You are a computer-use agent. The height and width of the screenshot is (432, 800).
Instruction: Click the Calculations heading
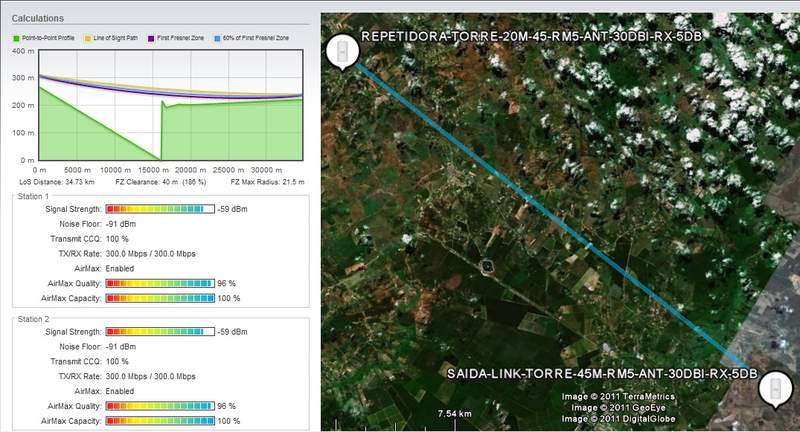click(38, 18)
